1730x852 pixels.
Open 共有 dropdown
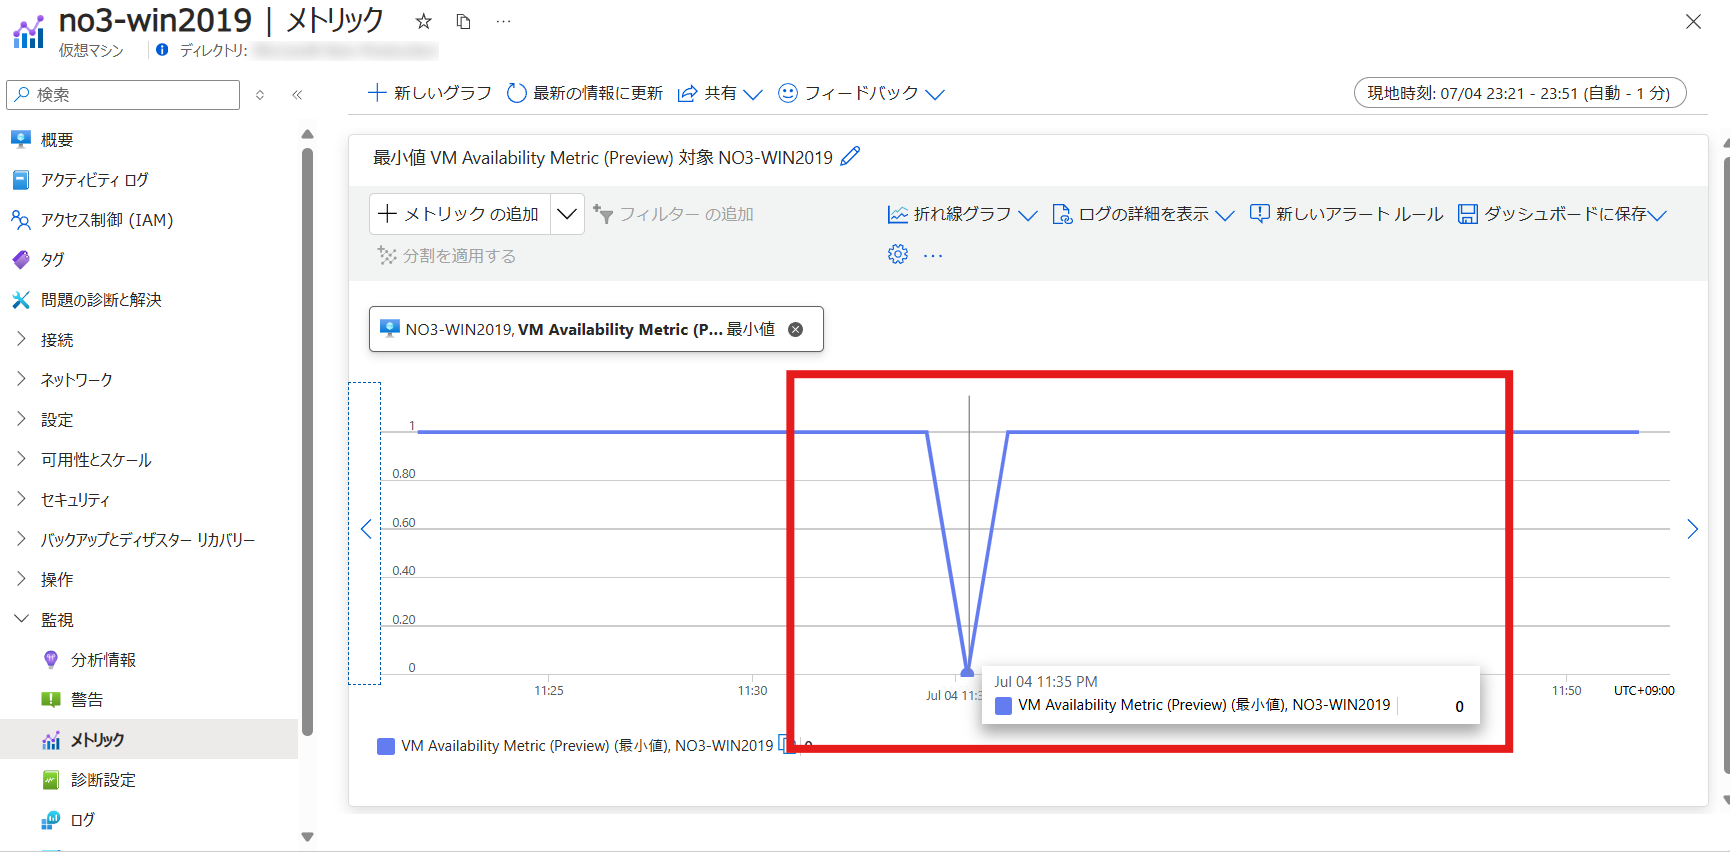click(x=720, y=93)
